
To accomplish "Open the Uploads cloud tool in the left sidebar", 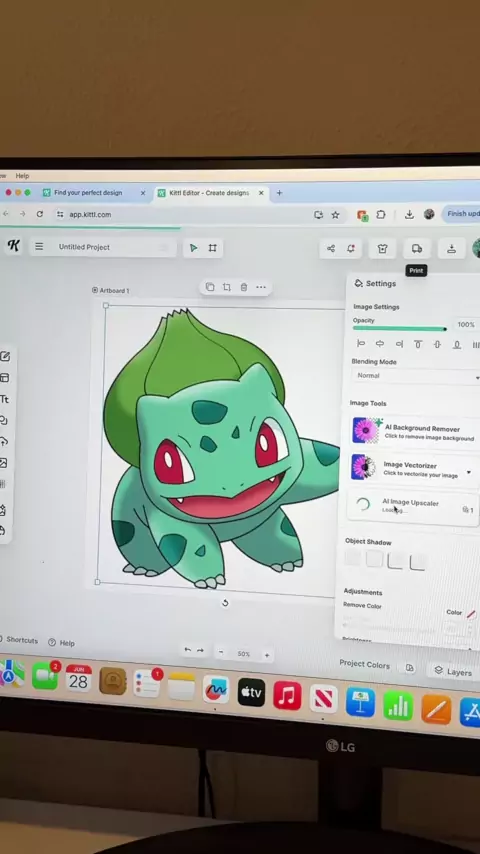I will click(4, 442).
